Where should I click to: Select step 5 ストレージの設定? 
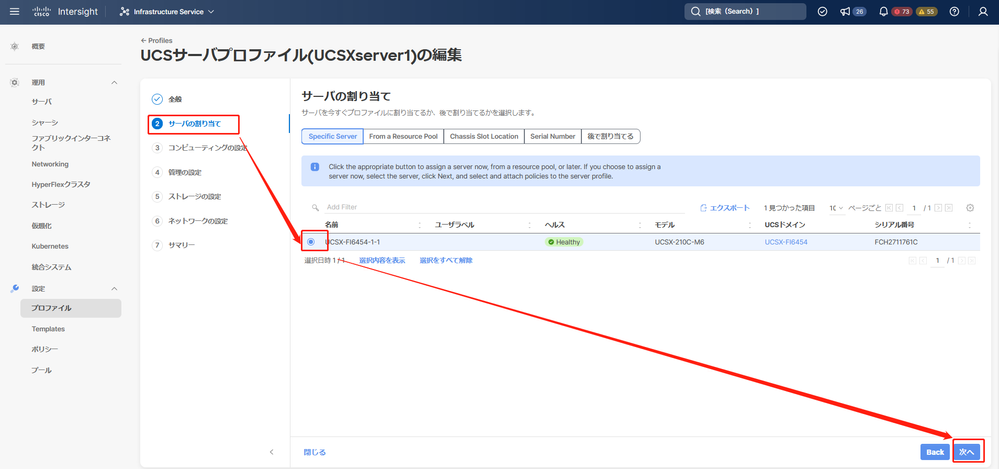(x=186, y=196)
